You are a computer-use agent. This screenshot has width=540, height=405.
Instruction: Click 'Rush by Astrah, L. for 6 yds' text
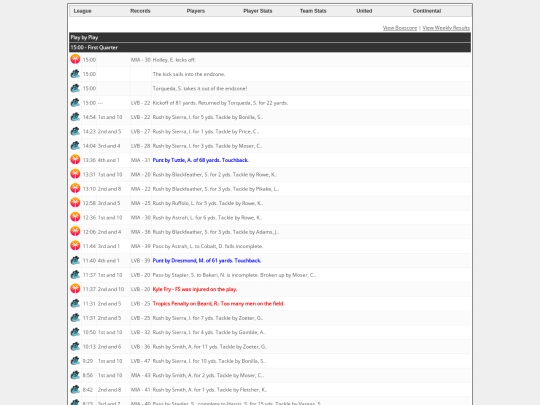(207, 218)
